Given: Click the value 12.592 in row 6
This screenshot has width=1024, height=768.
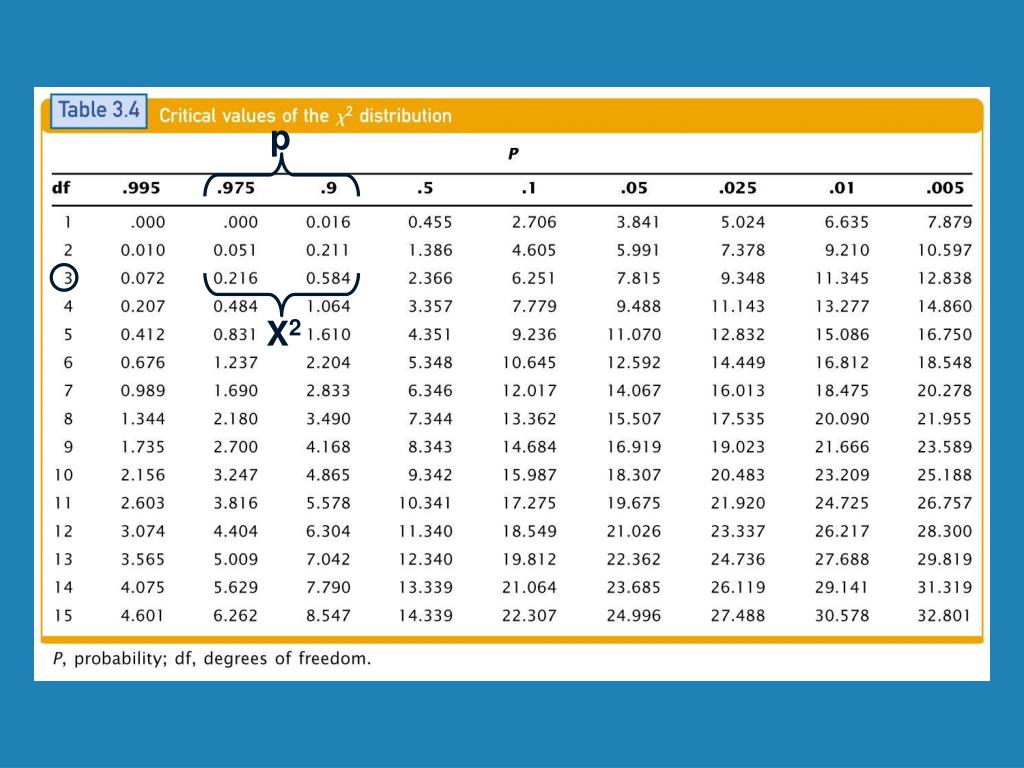Looking at the screenshot, I should 633,363.
